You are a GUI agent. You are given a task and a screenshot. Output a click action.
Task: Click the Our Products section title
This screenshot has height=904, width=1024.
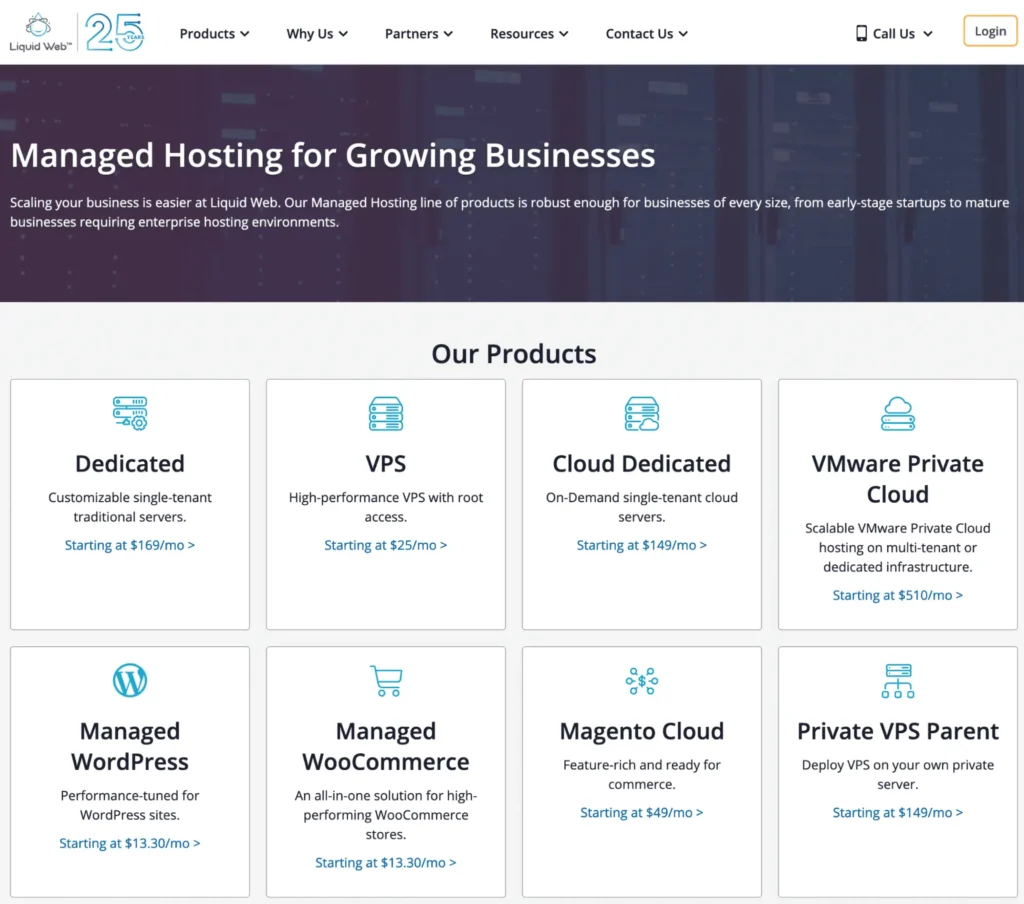point(514,354)
